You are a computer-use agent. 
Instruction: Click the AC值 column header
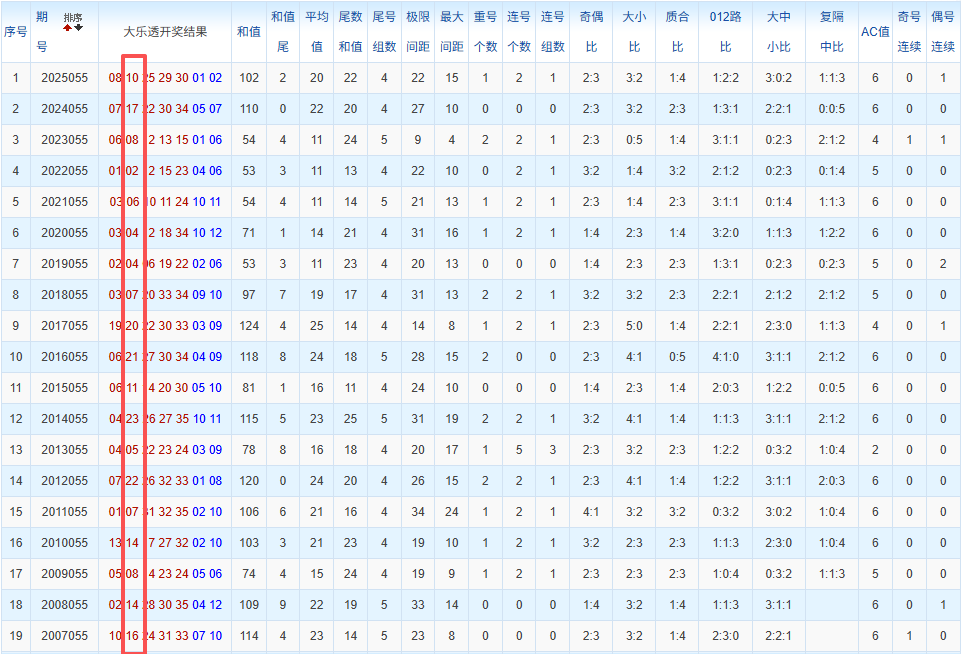875,31
